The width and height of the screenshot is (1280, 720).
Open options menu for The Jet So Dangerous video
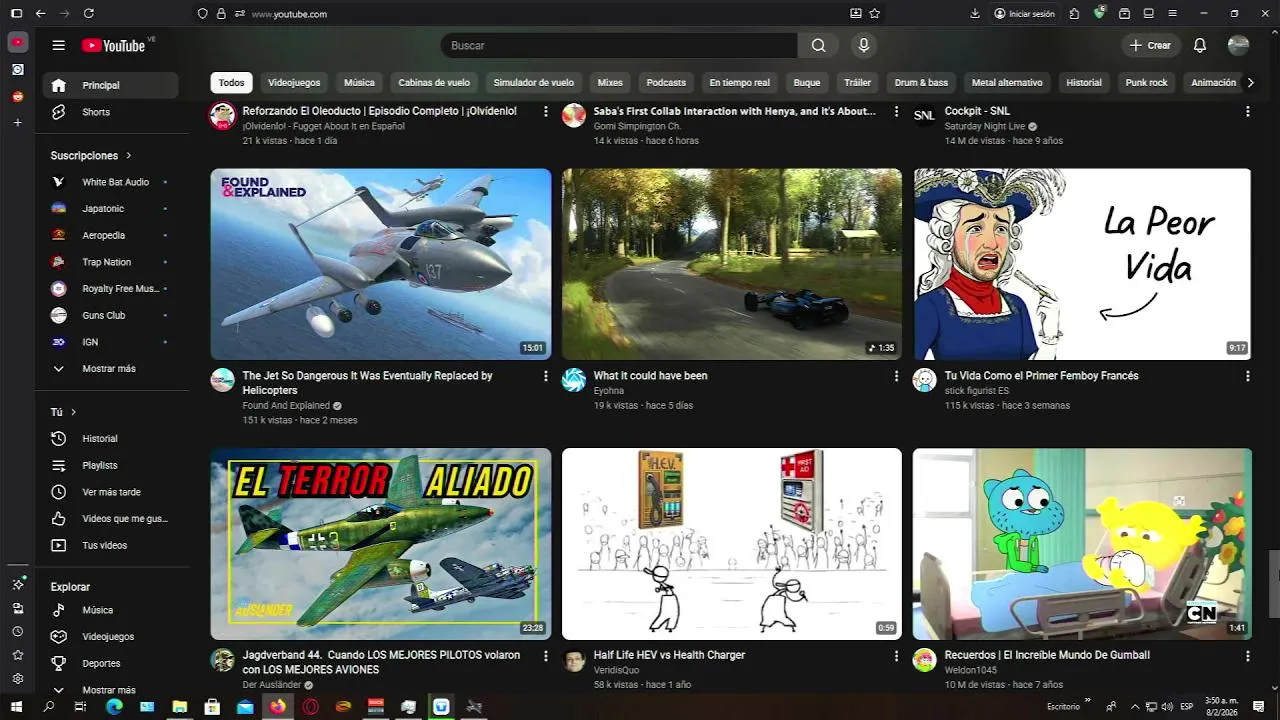pos(546,376)
